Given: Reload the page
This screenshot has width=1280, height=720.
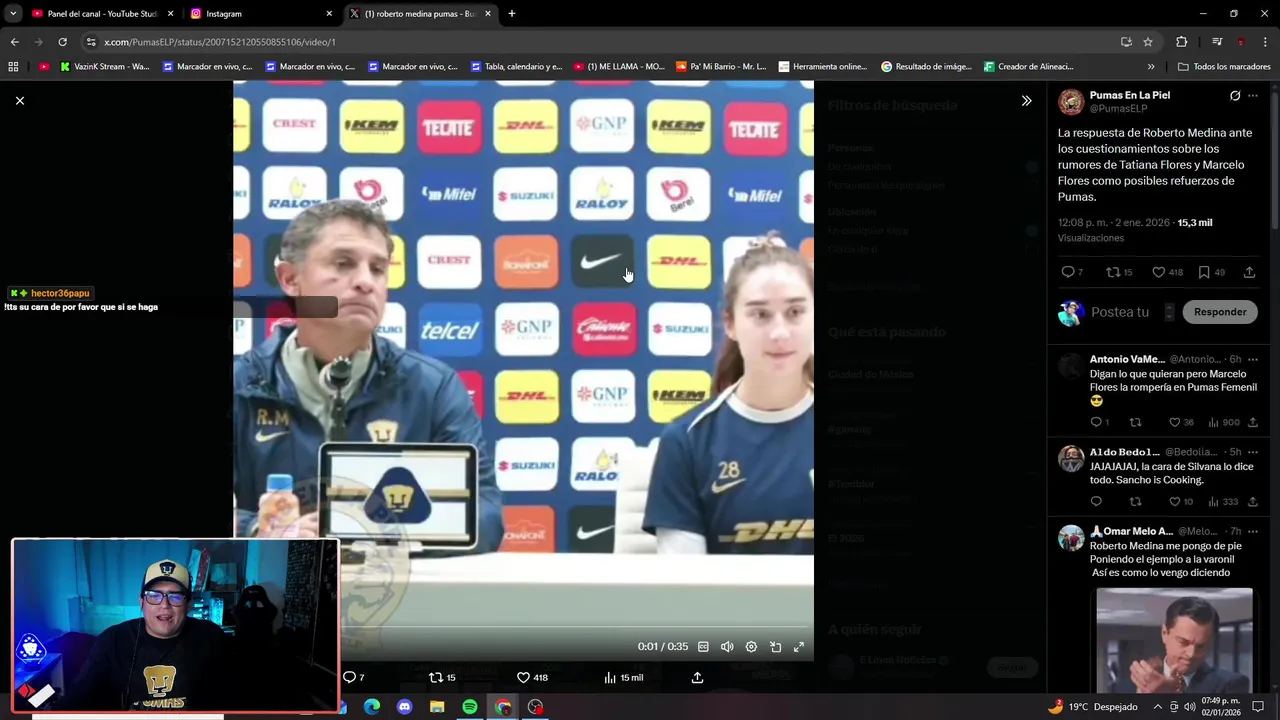Looking at the screenshot, I should [x=62, y=42].
